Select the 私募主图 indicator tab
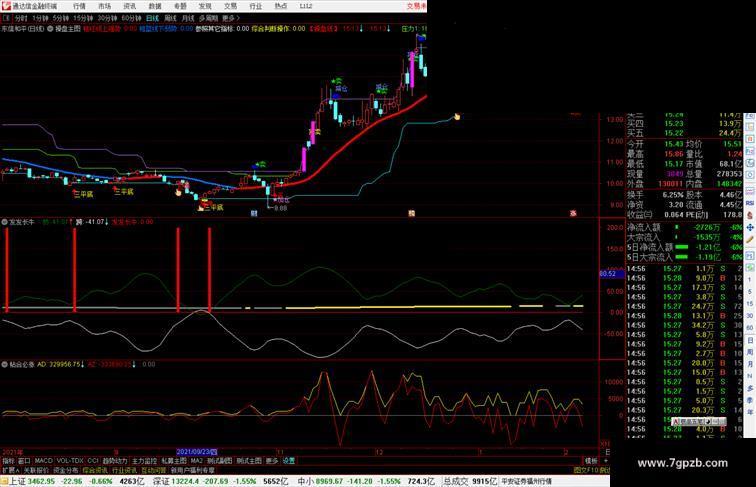 [174, 461]
